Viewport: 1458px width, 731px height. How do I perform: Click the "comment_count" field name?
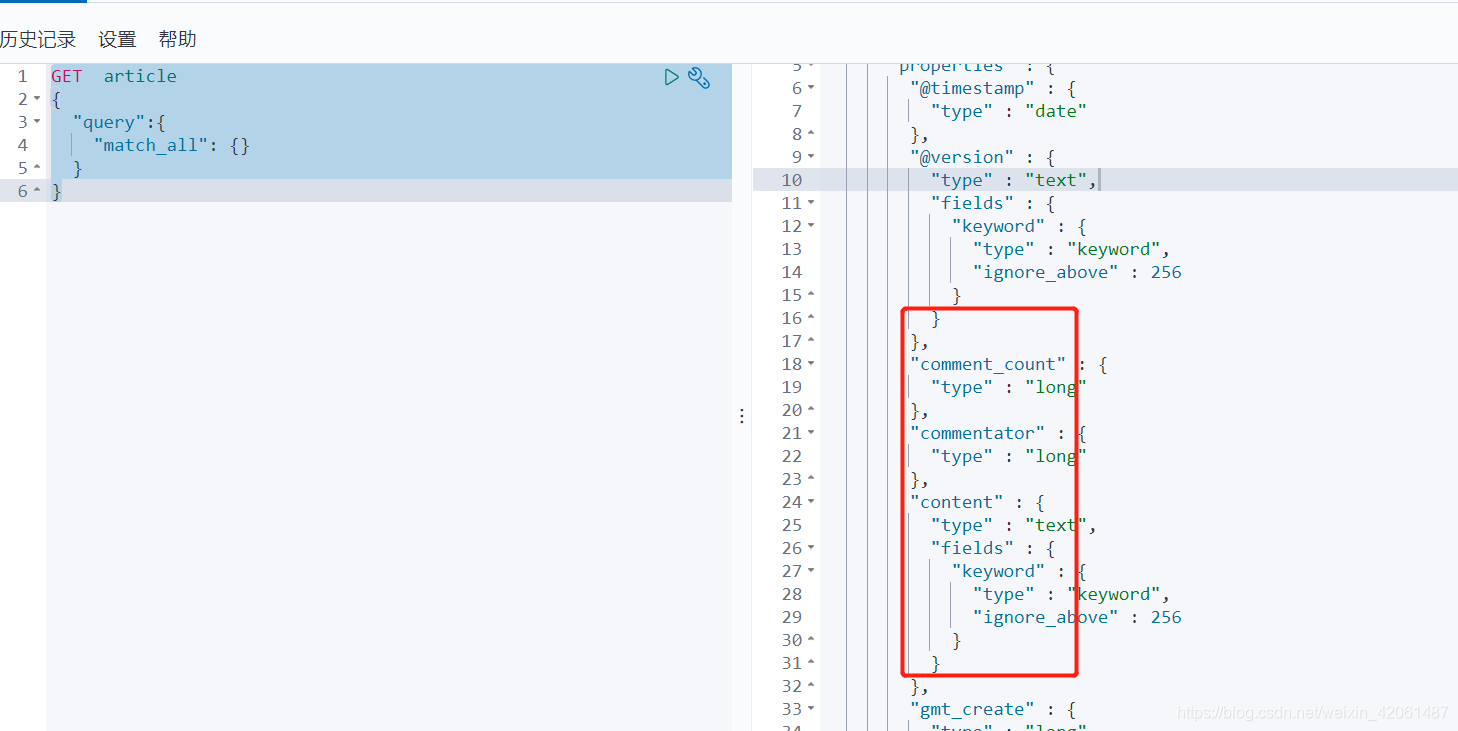(988, 364)
